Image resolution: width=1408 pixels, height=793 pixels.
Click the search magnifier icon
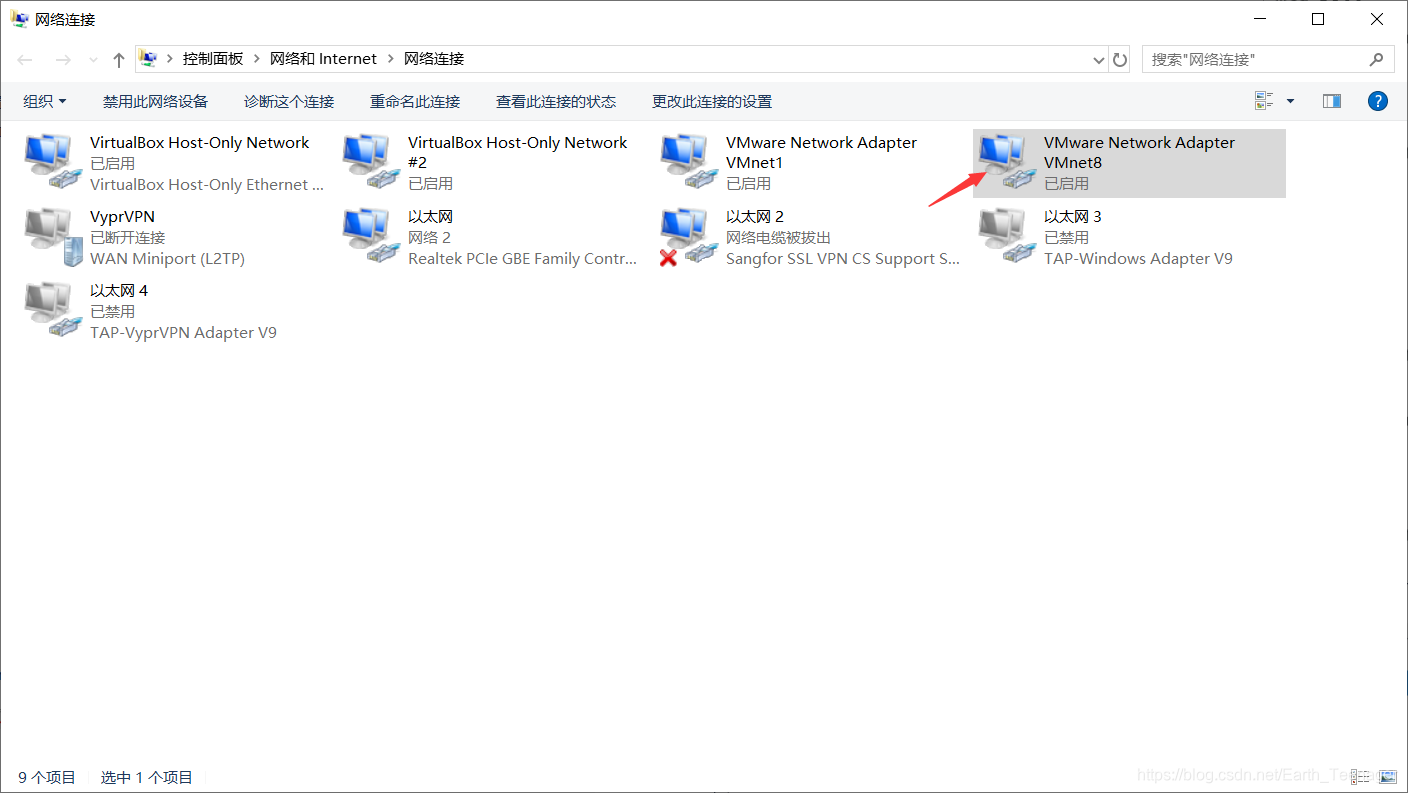(1377, 60)
